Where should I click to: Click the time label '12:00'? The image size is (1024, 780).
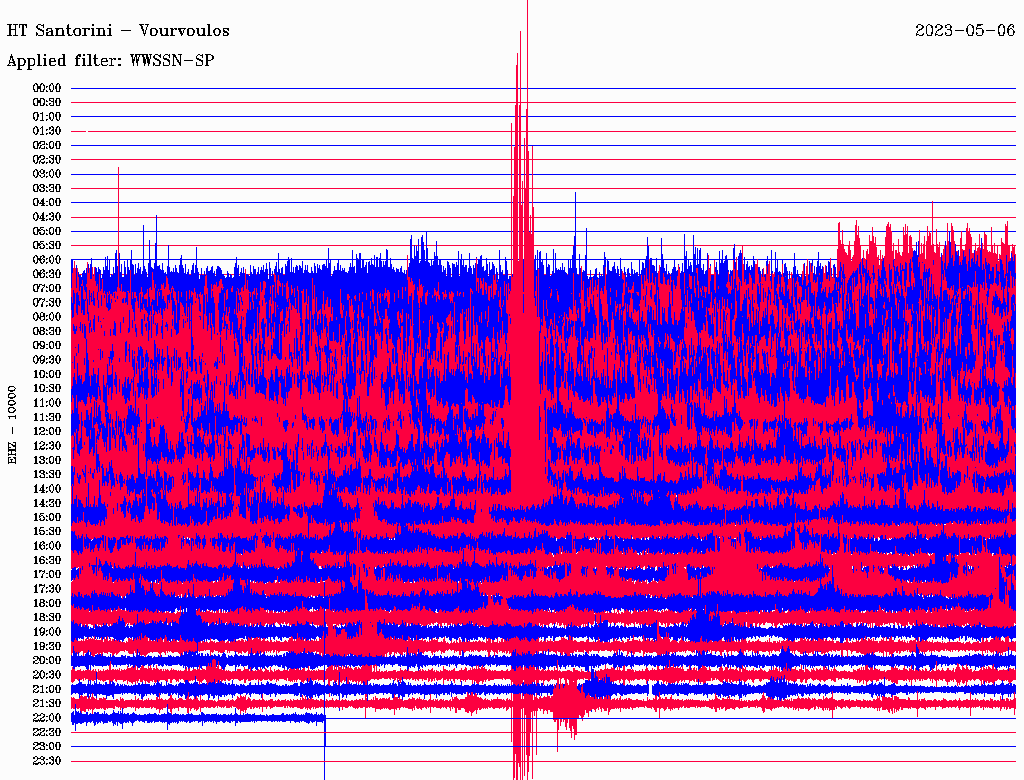coord(47,432)
